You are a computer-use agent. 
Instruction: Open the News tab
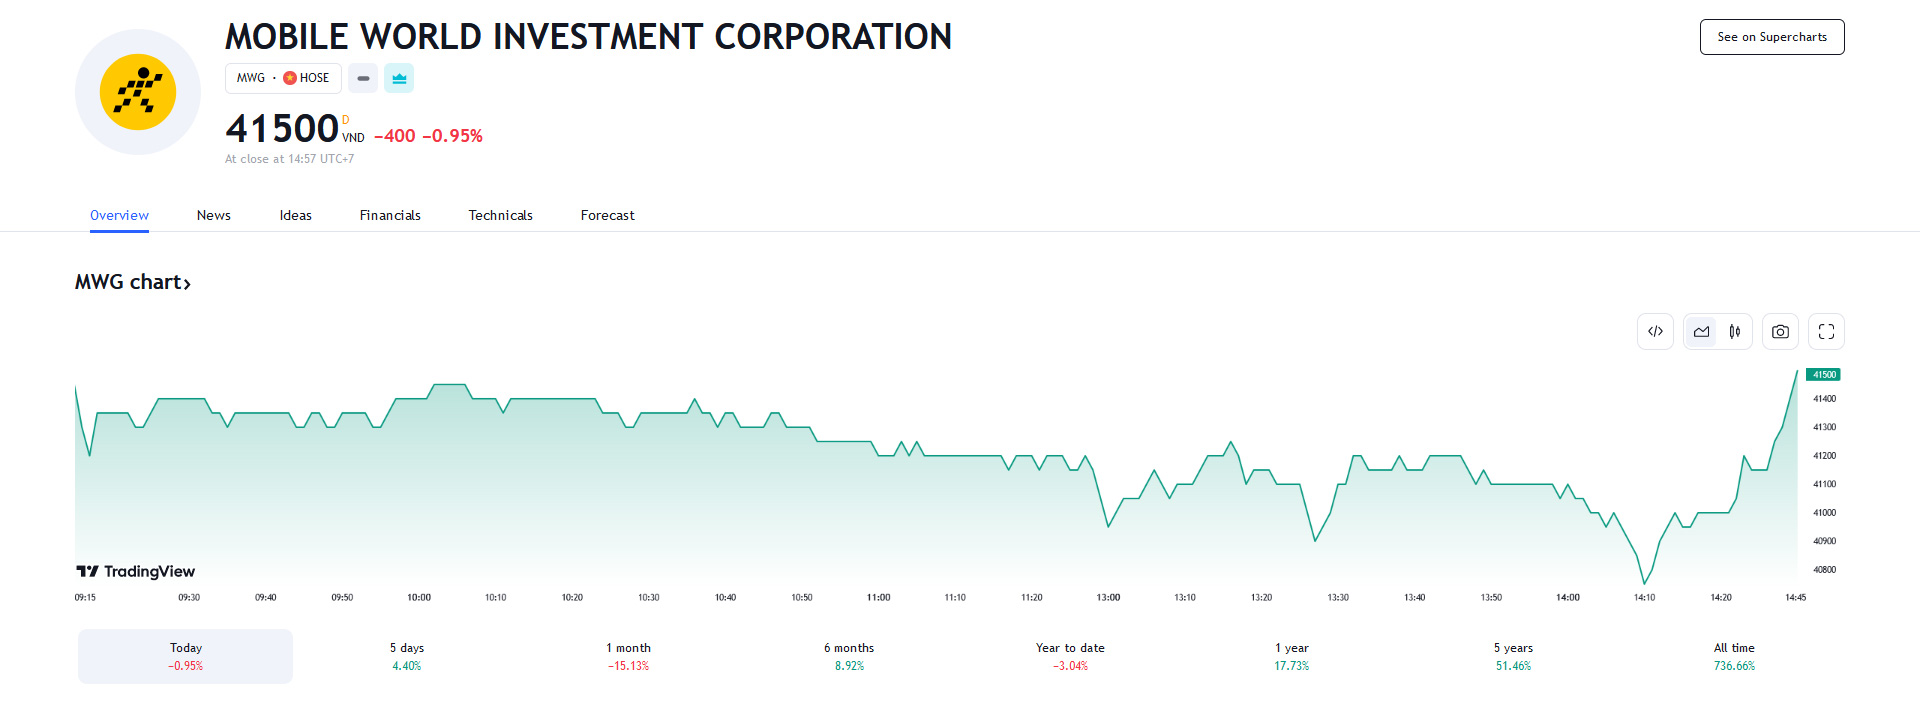click(213, 215)
